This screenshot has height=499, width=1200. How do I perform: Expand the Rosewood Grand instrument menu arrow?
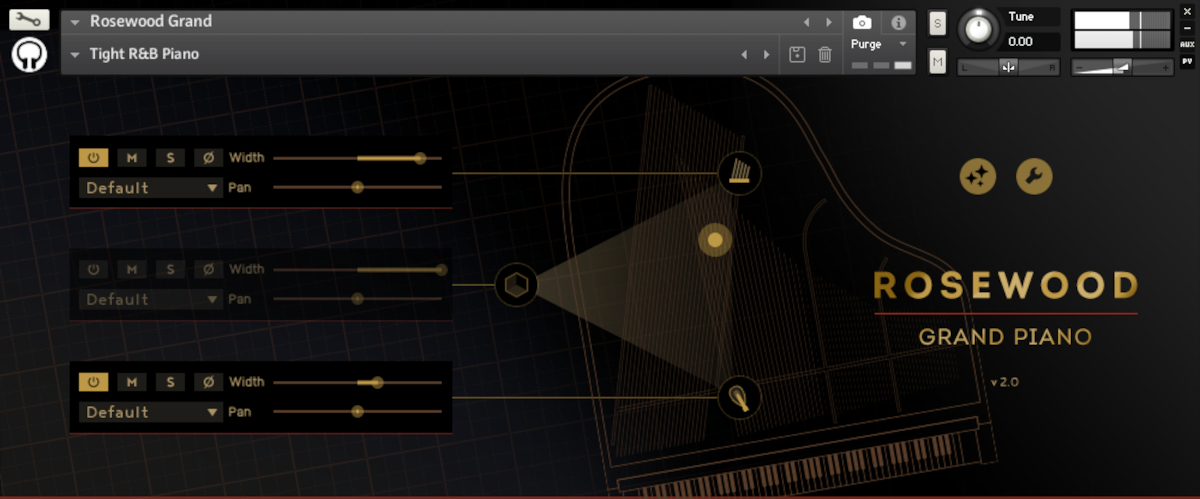click(x=75, y=22)
